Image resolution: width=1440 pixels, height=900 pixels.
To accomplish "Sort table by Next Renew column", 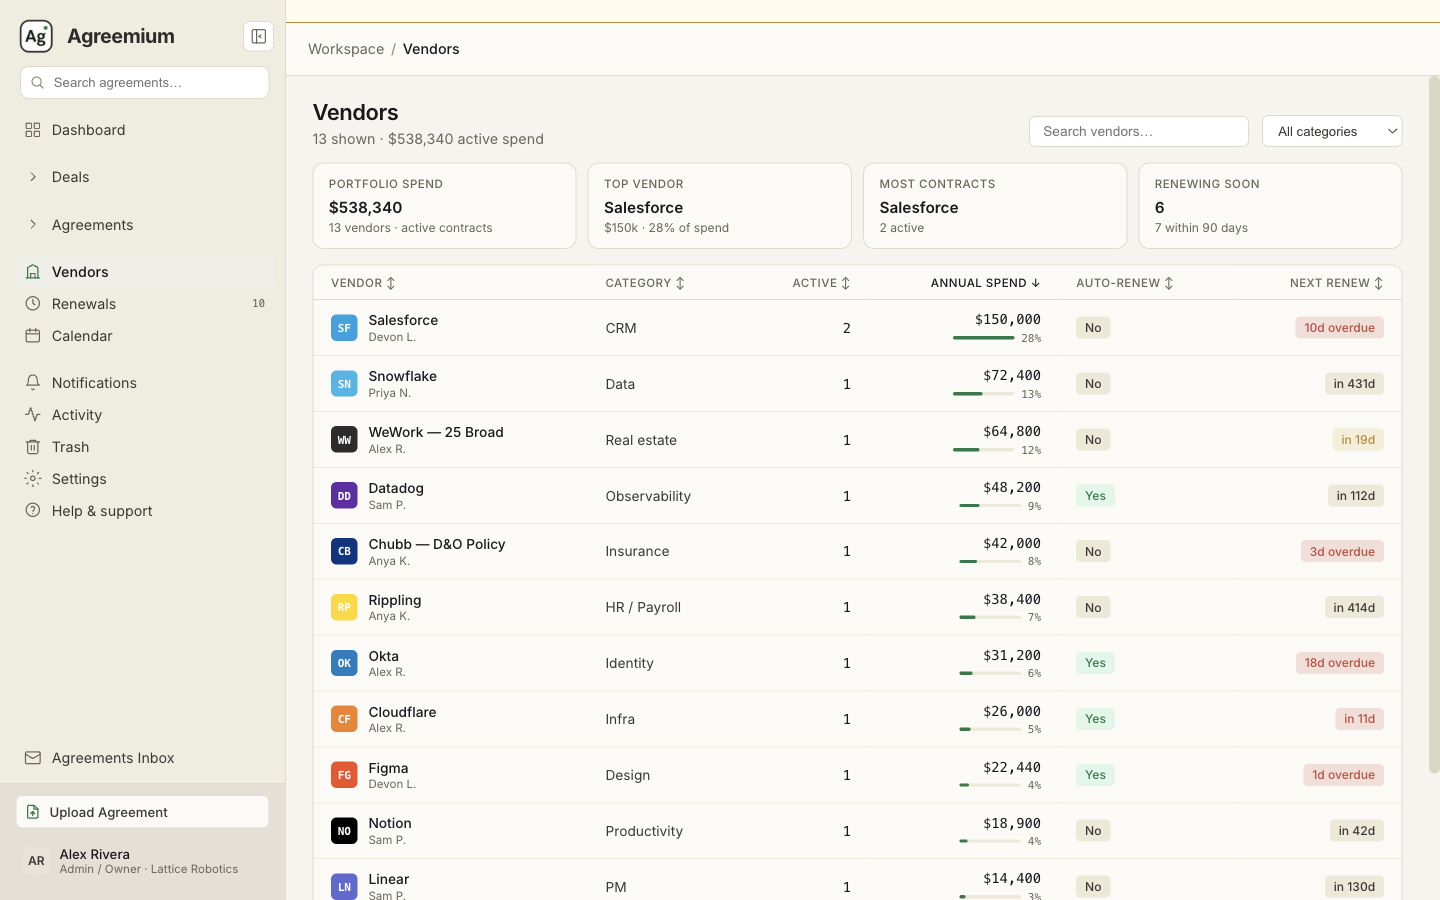I will pos(1337,283).
